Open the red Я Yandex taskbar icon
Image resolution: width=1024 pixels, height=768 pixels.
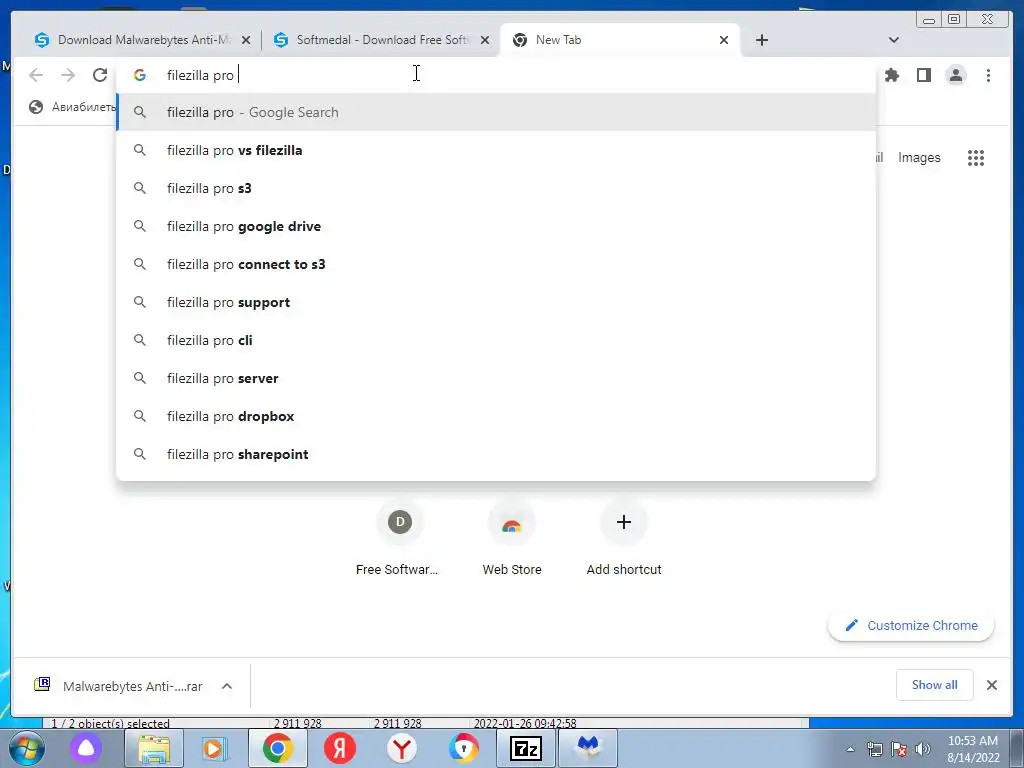340,748
